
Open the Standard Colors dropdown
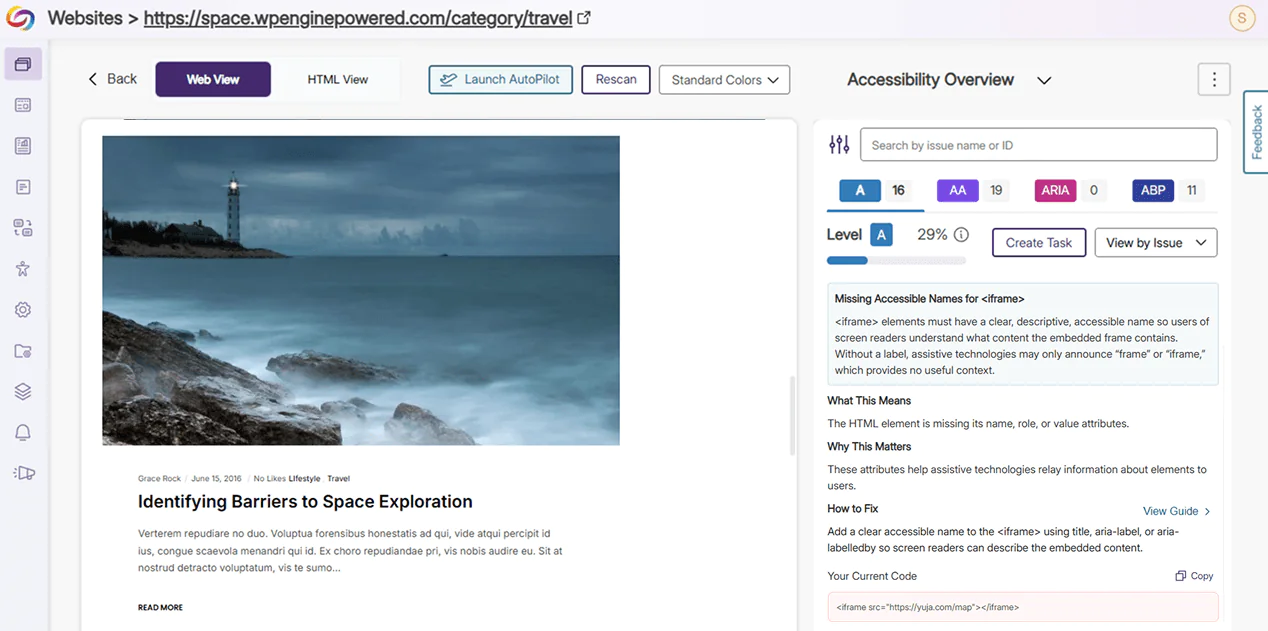coord(724,79)
